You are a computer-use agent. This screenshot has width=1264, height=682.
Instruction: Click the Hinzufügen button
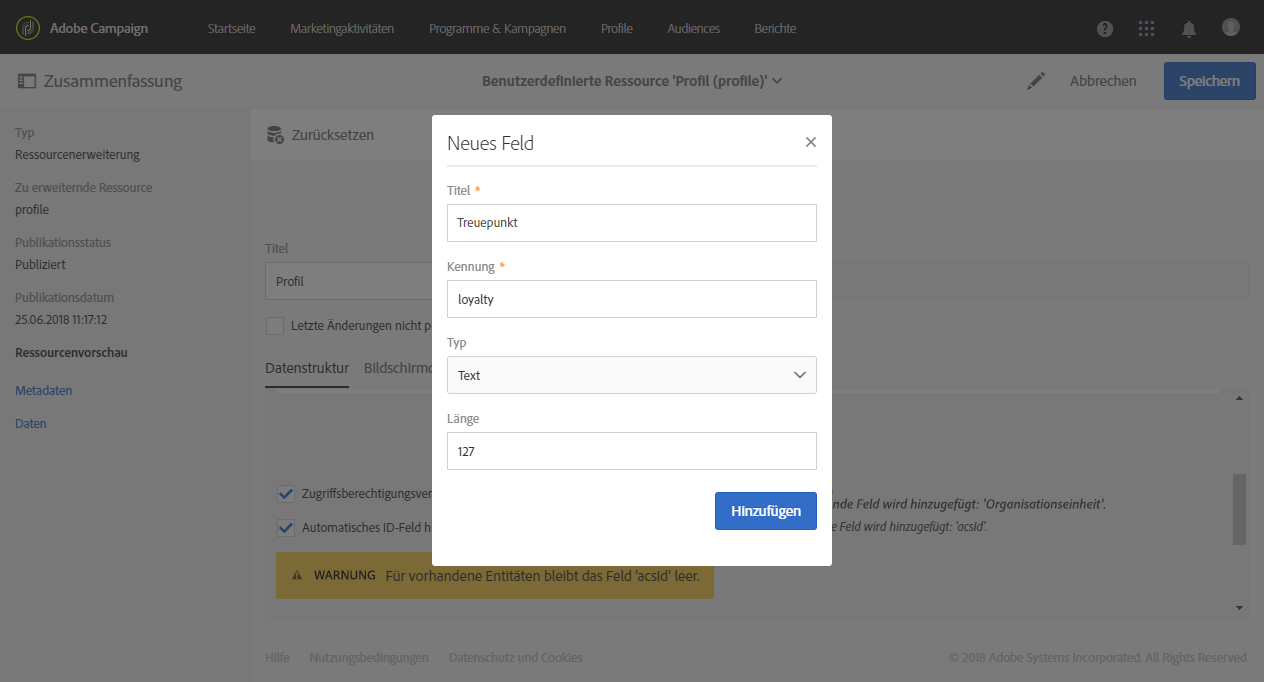[765, 511]
